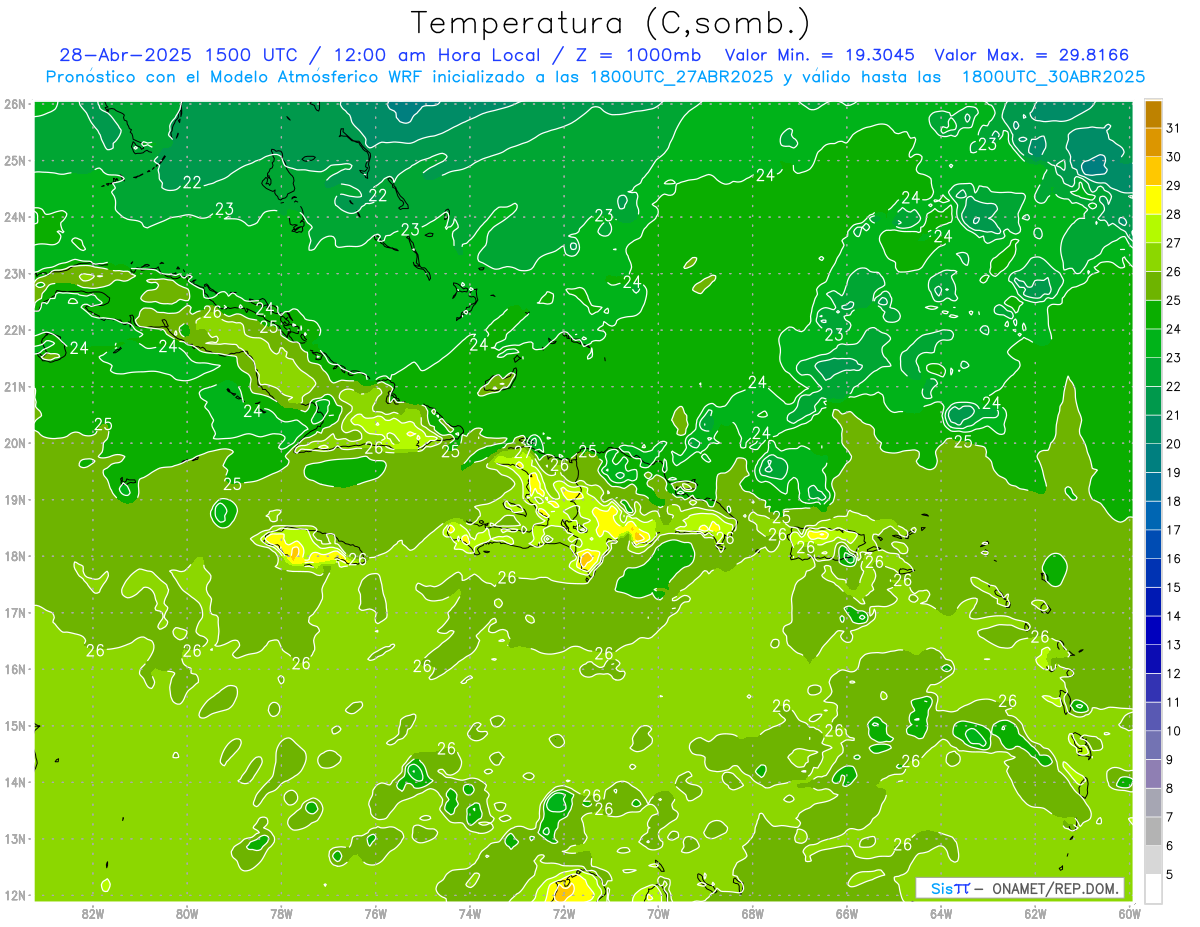Viewport: 1200px width, 927px height.
Task: Click the 20N latitude axis label
Action: pyautogui.click(x=14, y=443)
